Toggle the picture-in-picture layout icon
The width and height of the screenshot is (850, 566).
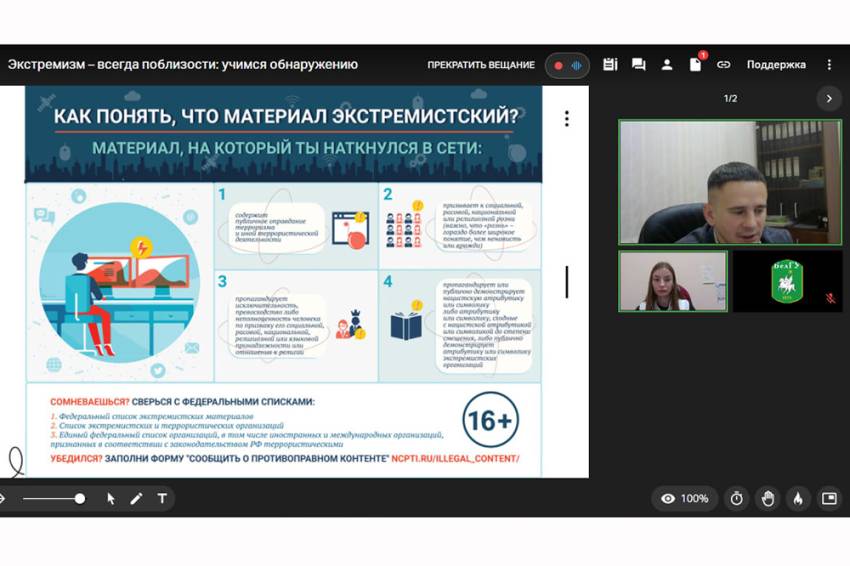pos(829,499)
